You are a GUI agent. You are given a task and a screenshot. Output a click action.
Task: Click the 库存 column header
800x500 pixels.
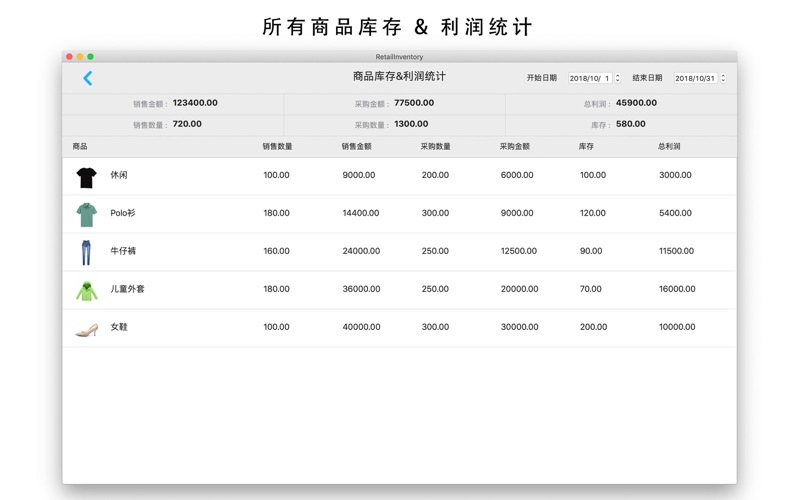(x=586, y=147)
